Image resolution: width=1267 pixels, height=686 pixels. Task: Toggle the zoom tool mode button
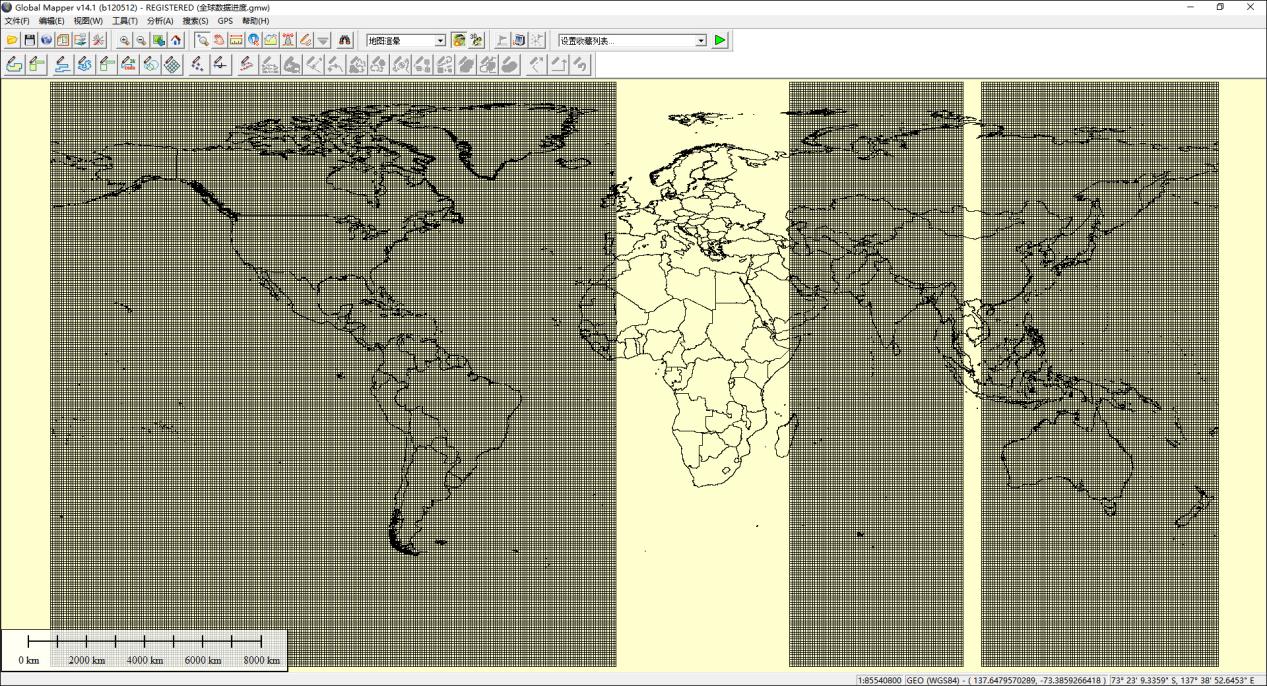pos(202,40)
